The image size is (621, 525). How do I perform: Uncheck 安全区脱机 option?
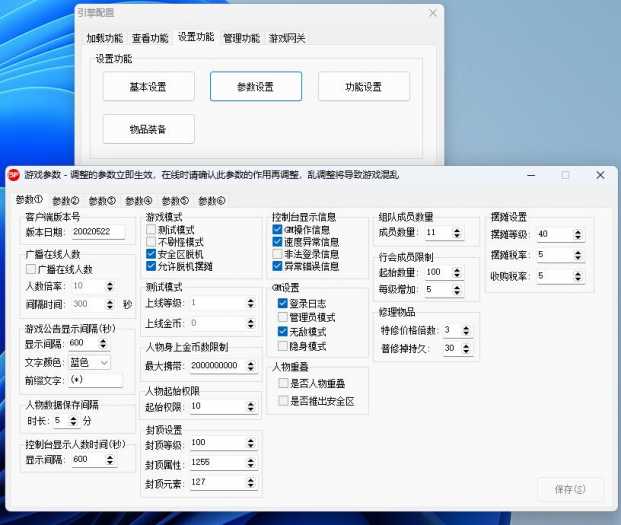152,254
